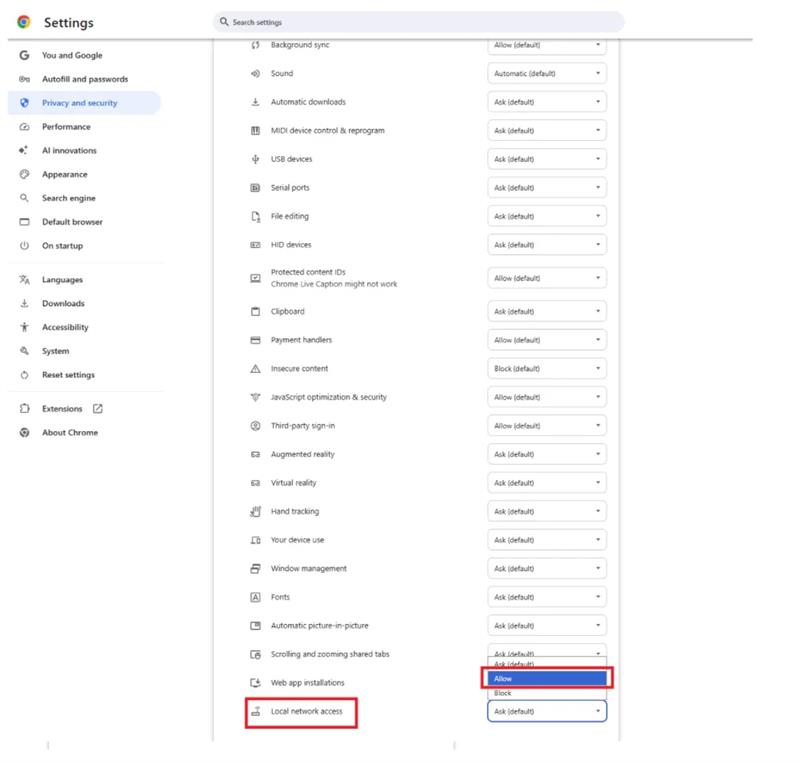Open the Fonts permission dropdown
The height and width of the screenshot is (763, 800).
pos(546,597)
